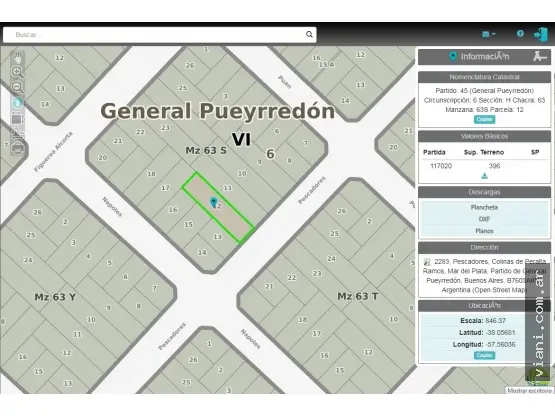This screenshot has width=555, height=416.
Task: Focus the Buscar search field
Action: tap(160, 35)
